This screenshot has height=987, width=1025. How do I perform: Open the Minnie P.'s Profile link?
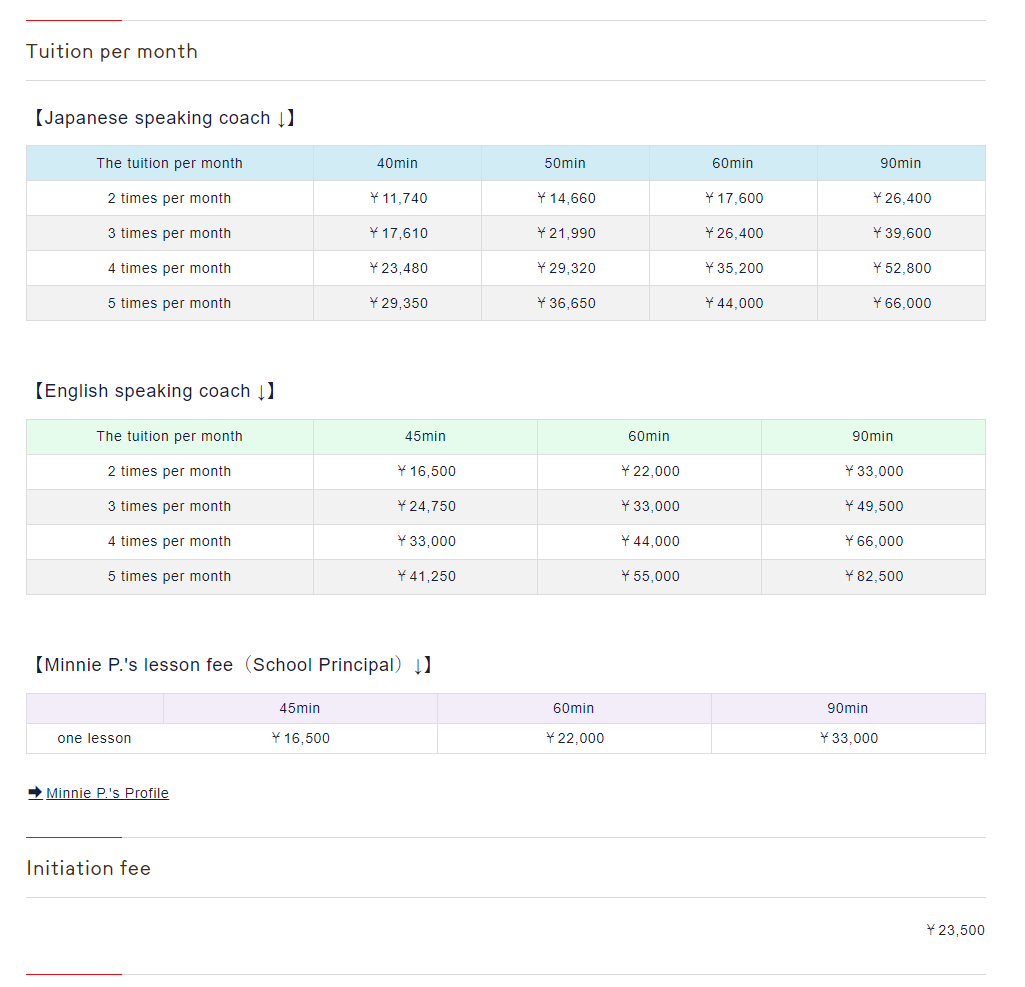[x=107, y=793]
